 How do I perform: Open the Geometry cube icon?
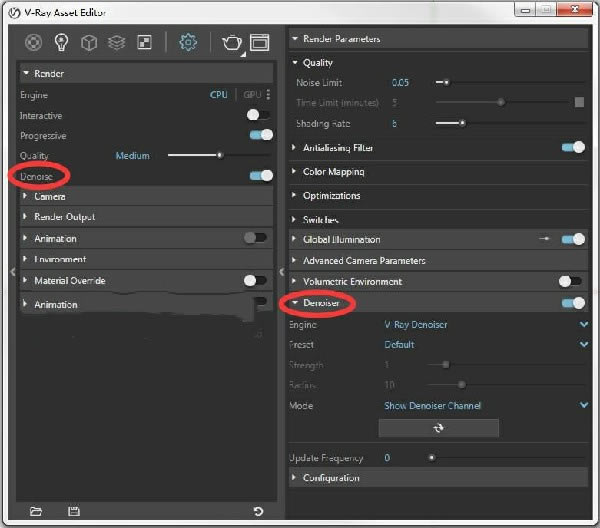[x=89, y=42]
